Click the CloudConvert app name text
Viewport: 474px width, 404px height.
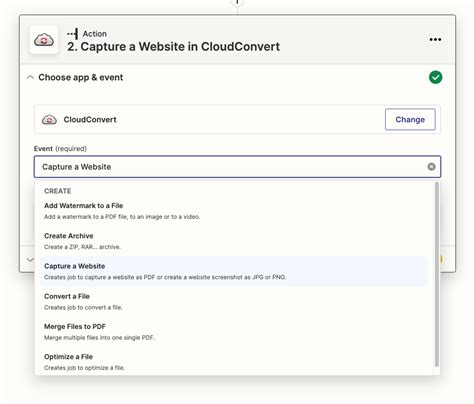pyautogui.click(x=90, y=119)
